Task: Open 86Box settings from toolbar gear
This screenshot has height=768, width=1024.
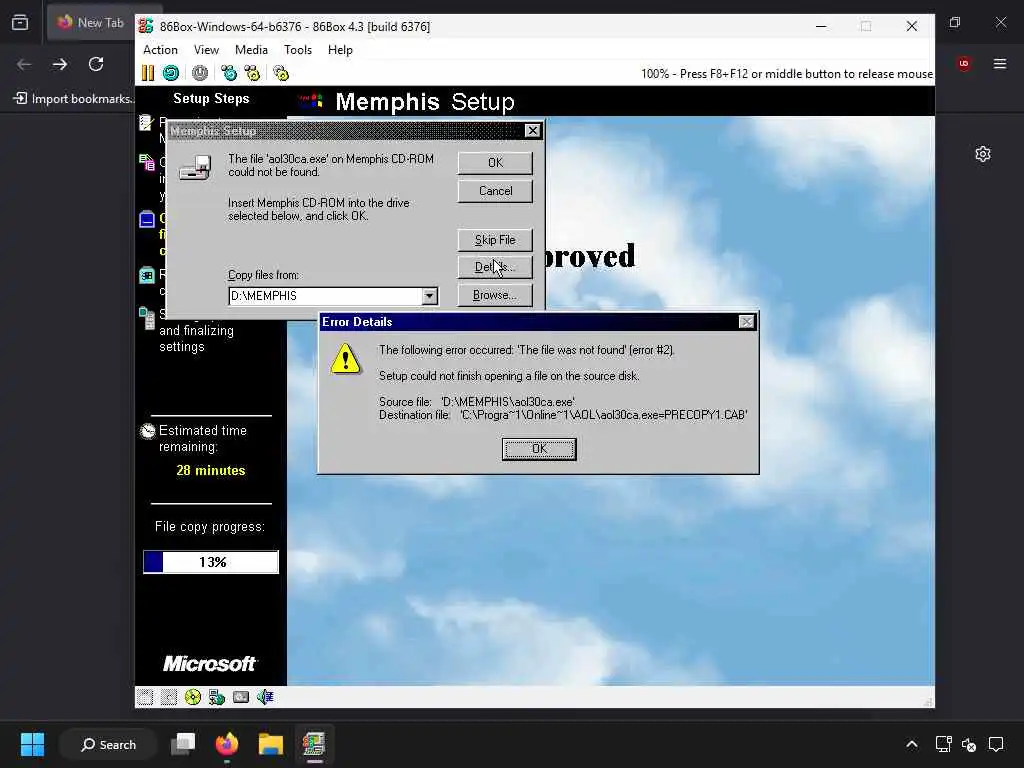Action: [x=281, y=73]
